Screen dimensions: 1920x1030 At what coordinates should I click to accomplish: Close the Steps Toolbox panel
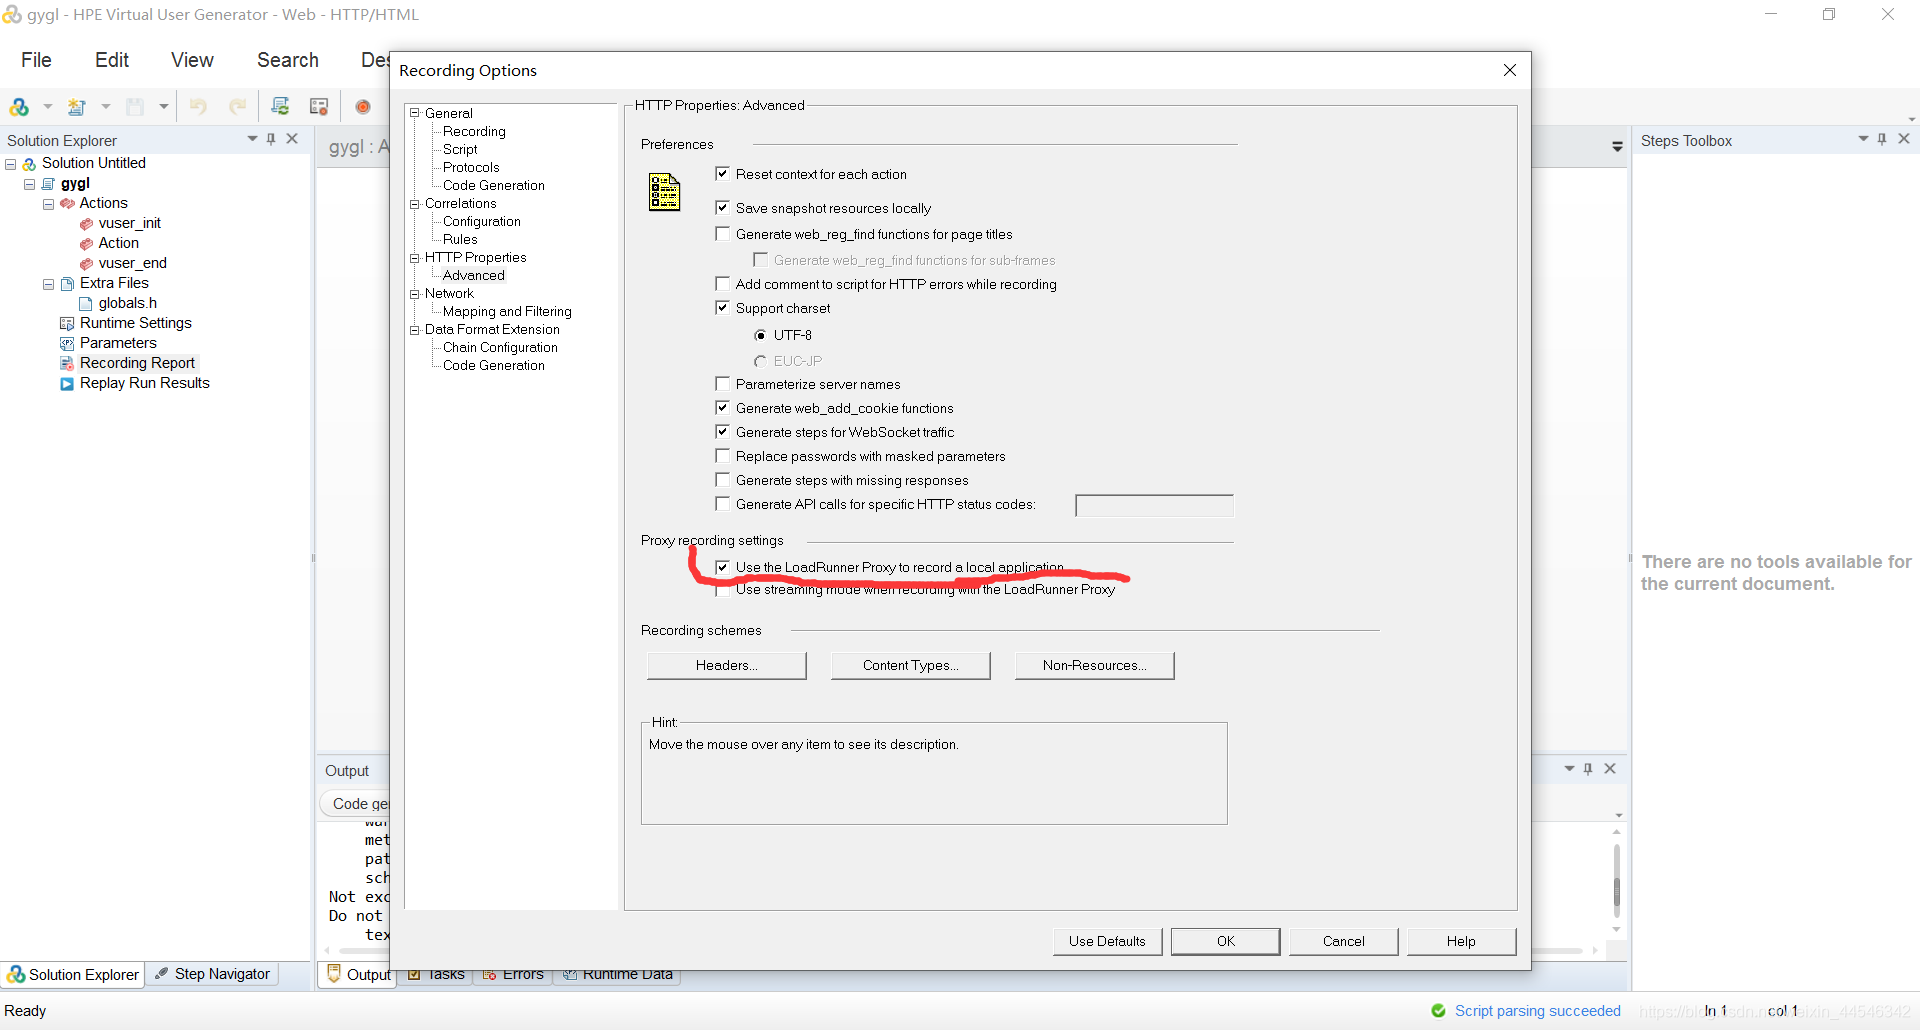pos(1904,139)
